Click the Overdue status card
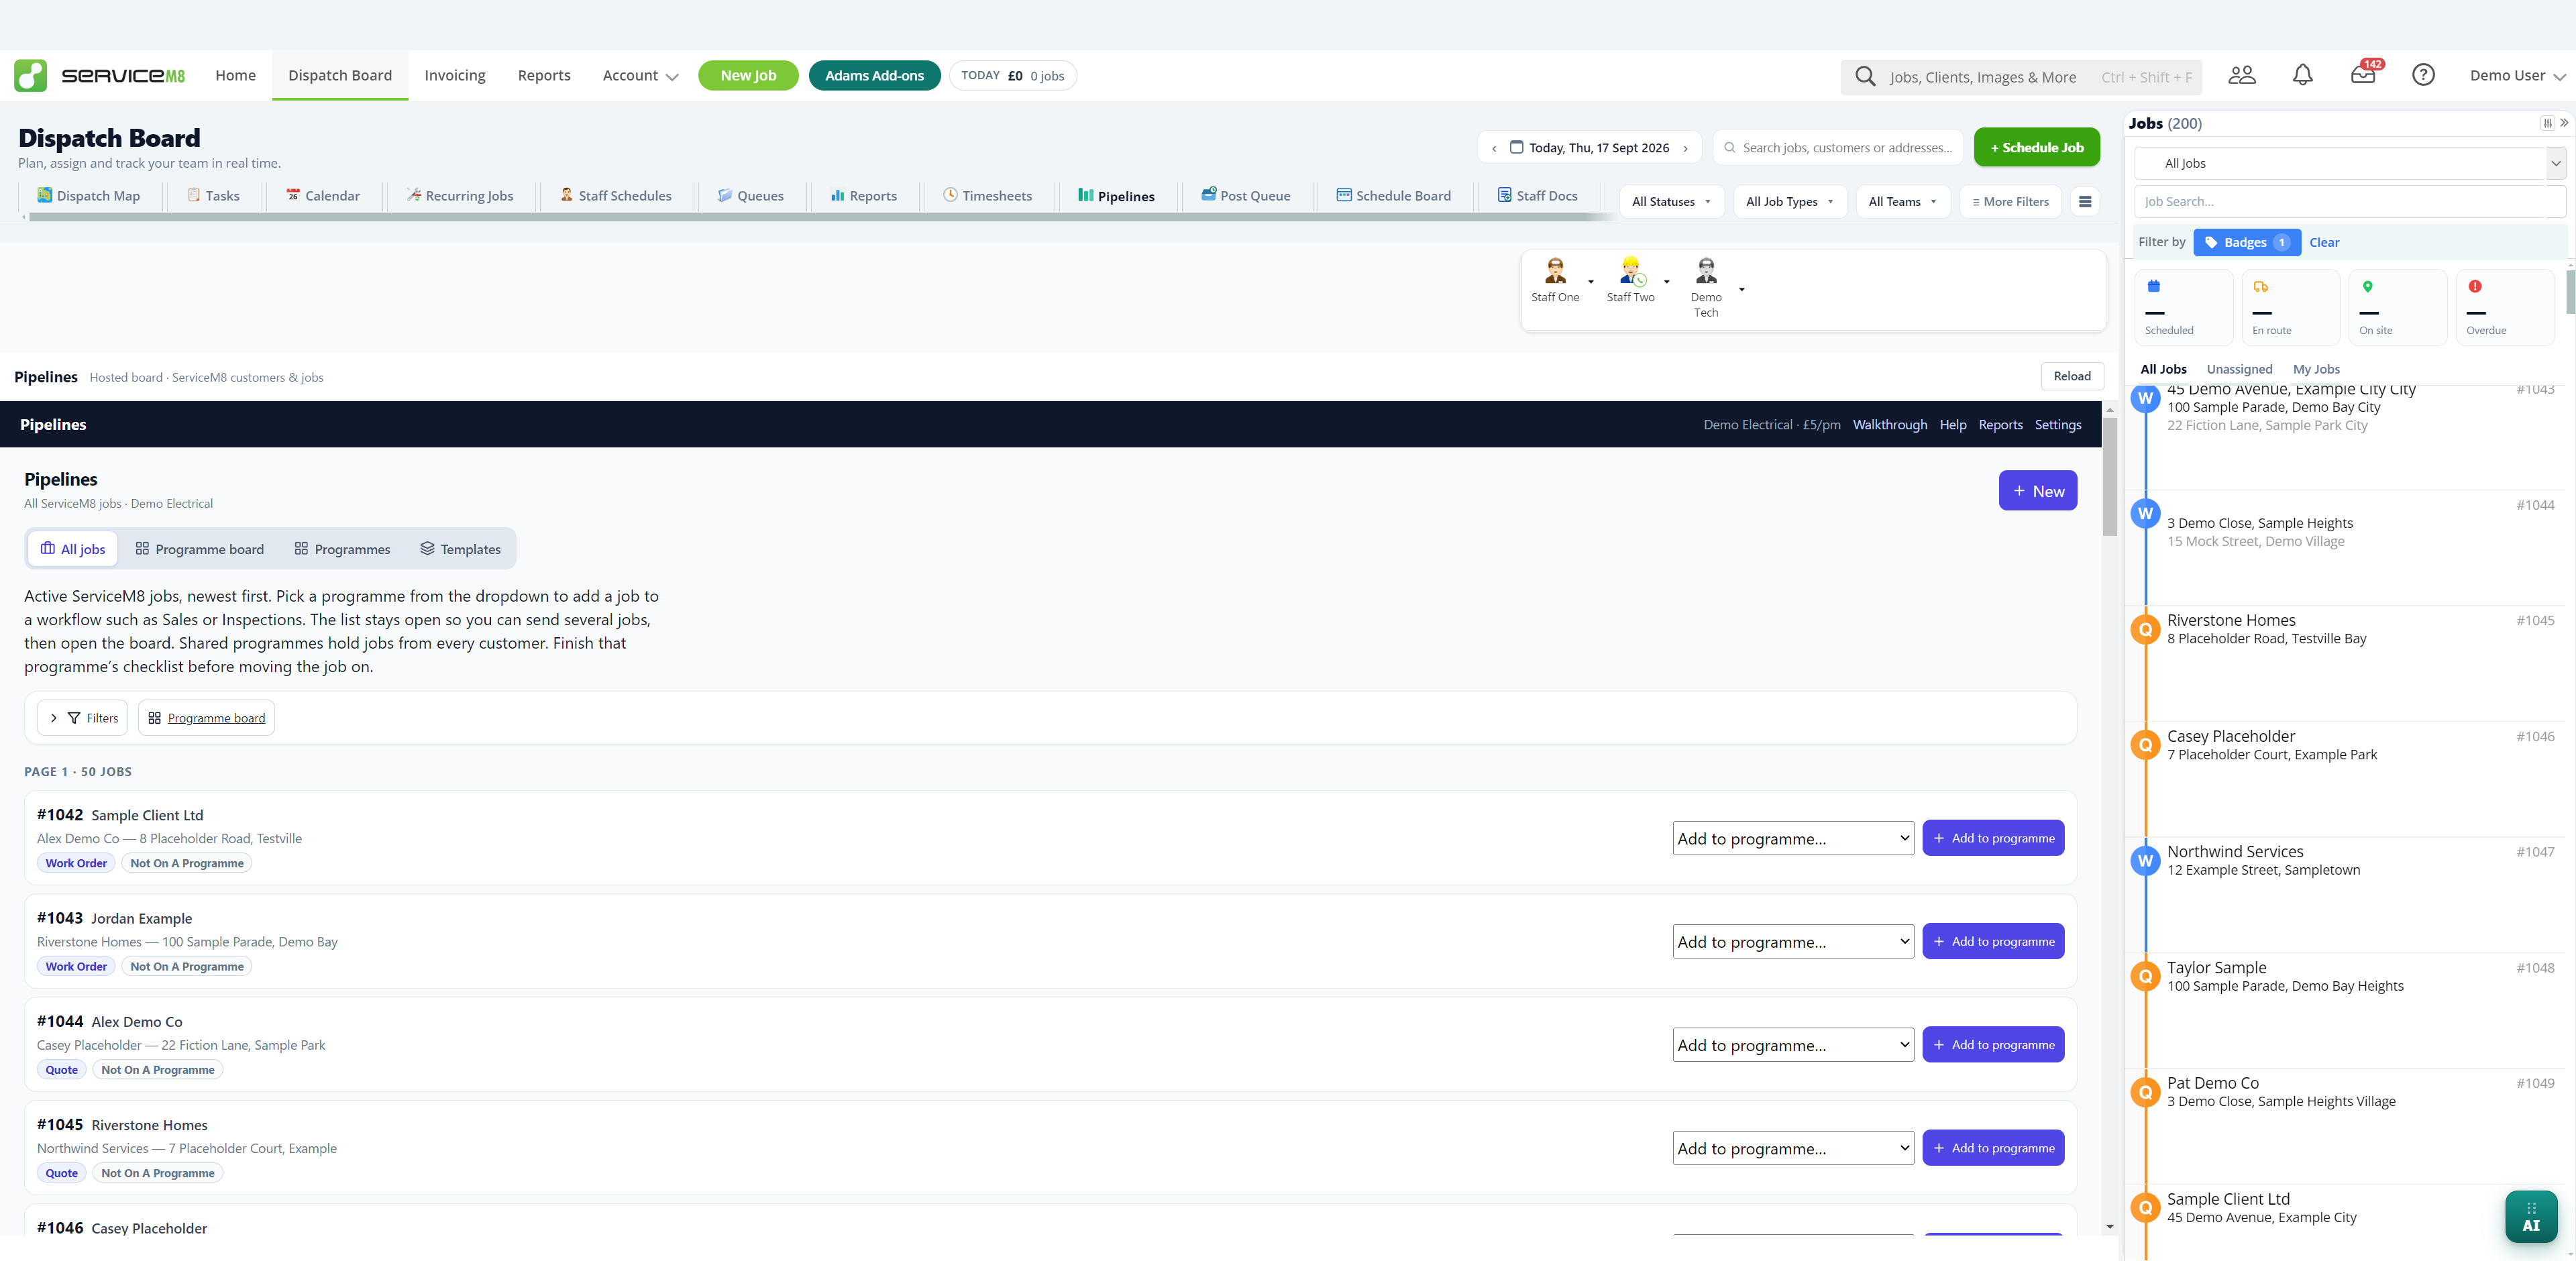 2505,307
